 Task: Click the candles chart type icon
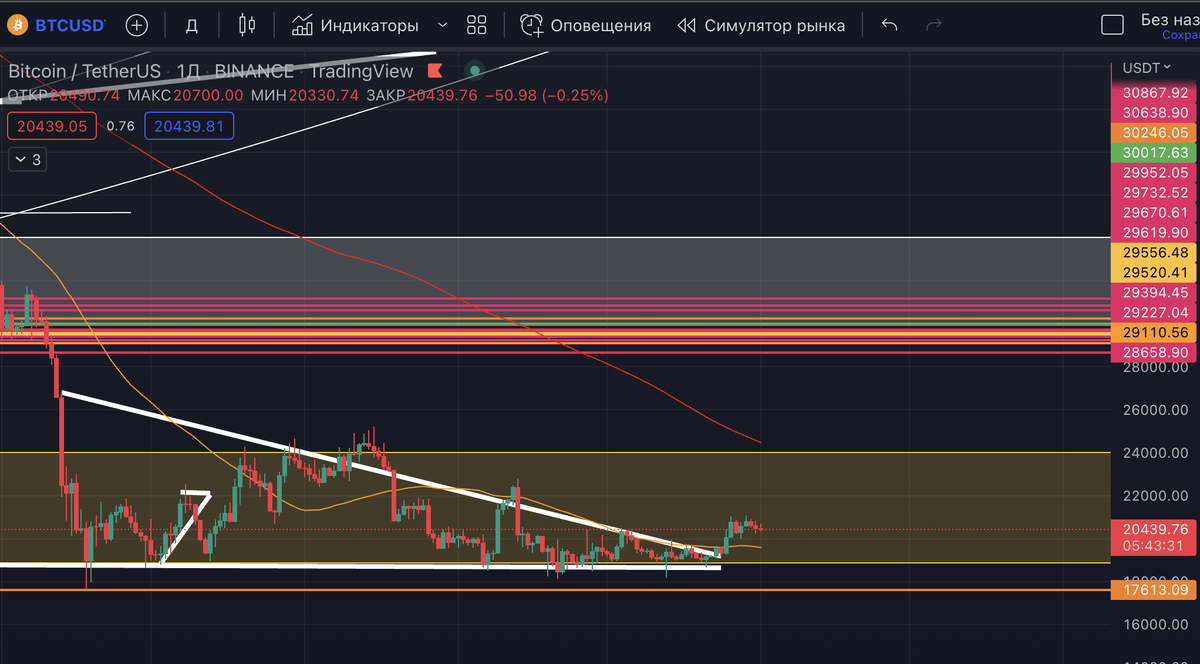pyautogui.click(x=246, y=24)
